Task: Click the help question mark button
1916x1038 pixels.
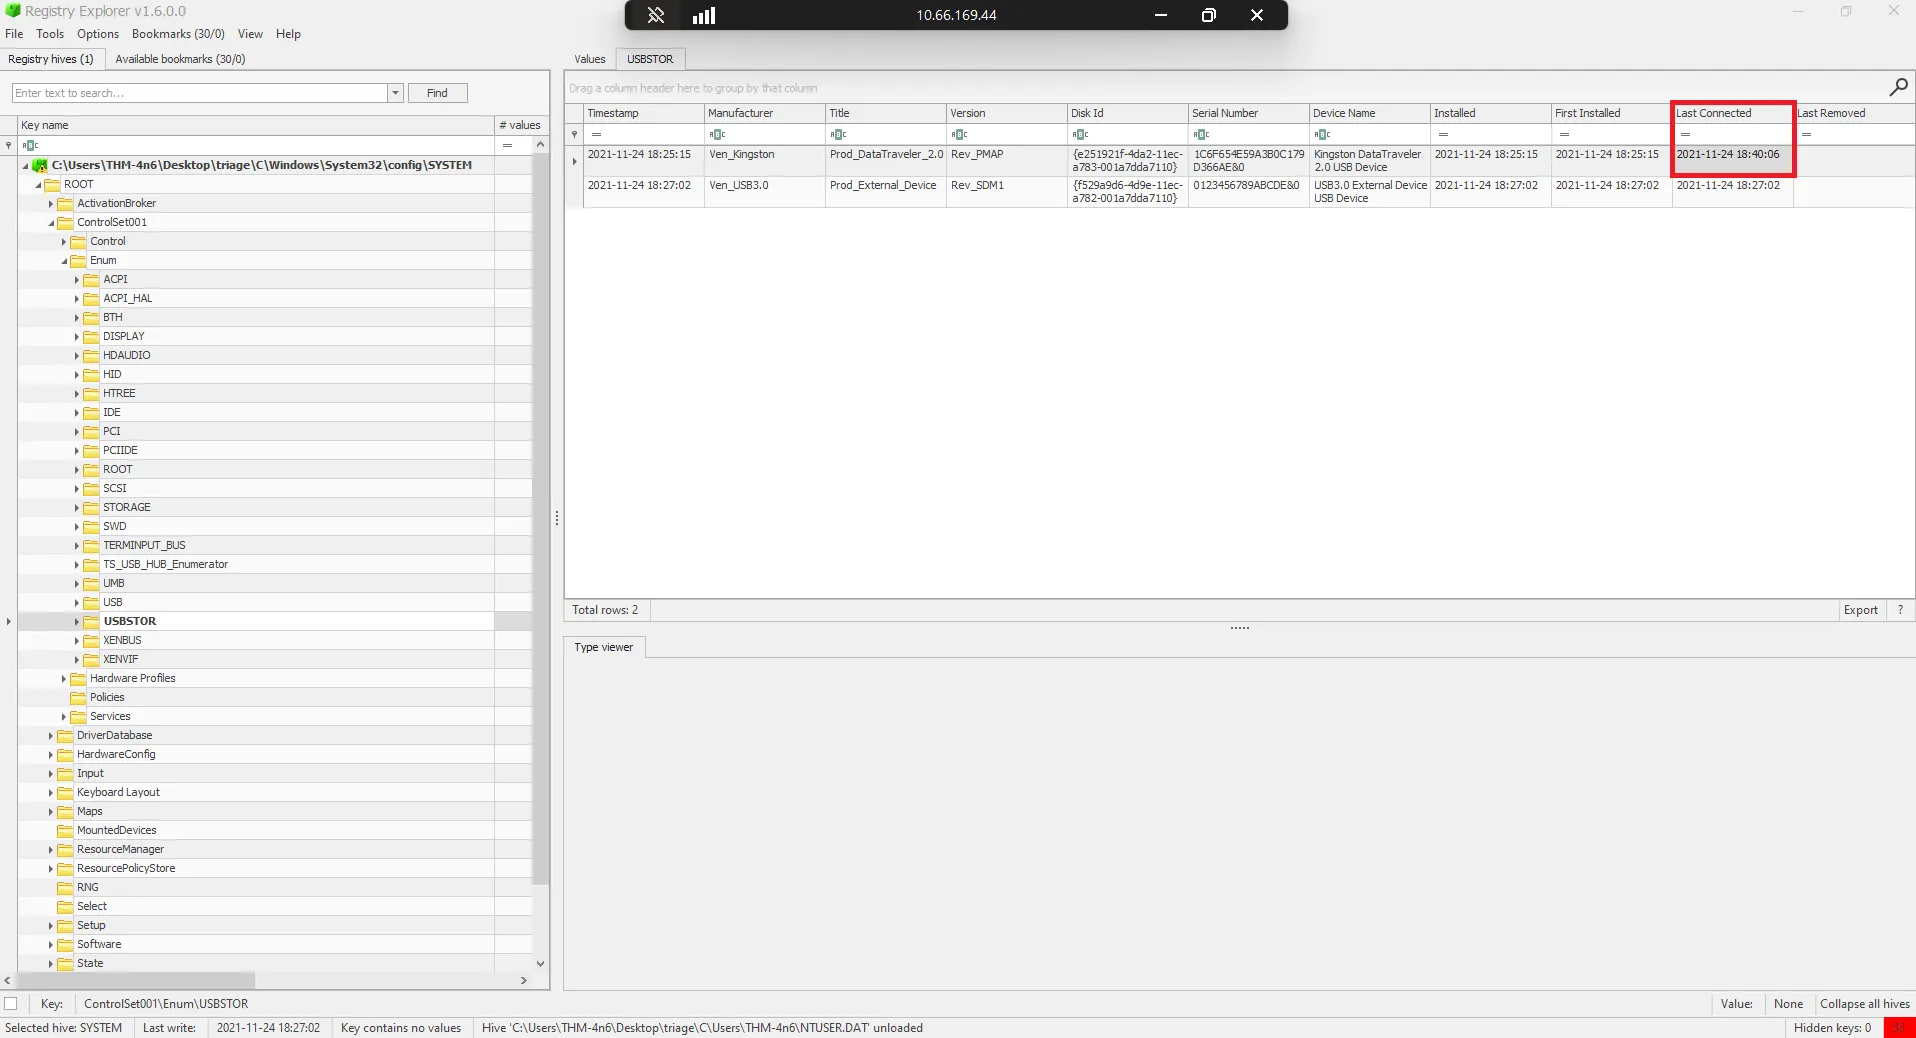Action: pyautogui.click(x=1900, y=610)
